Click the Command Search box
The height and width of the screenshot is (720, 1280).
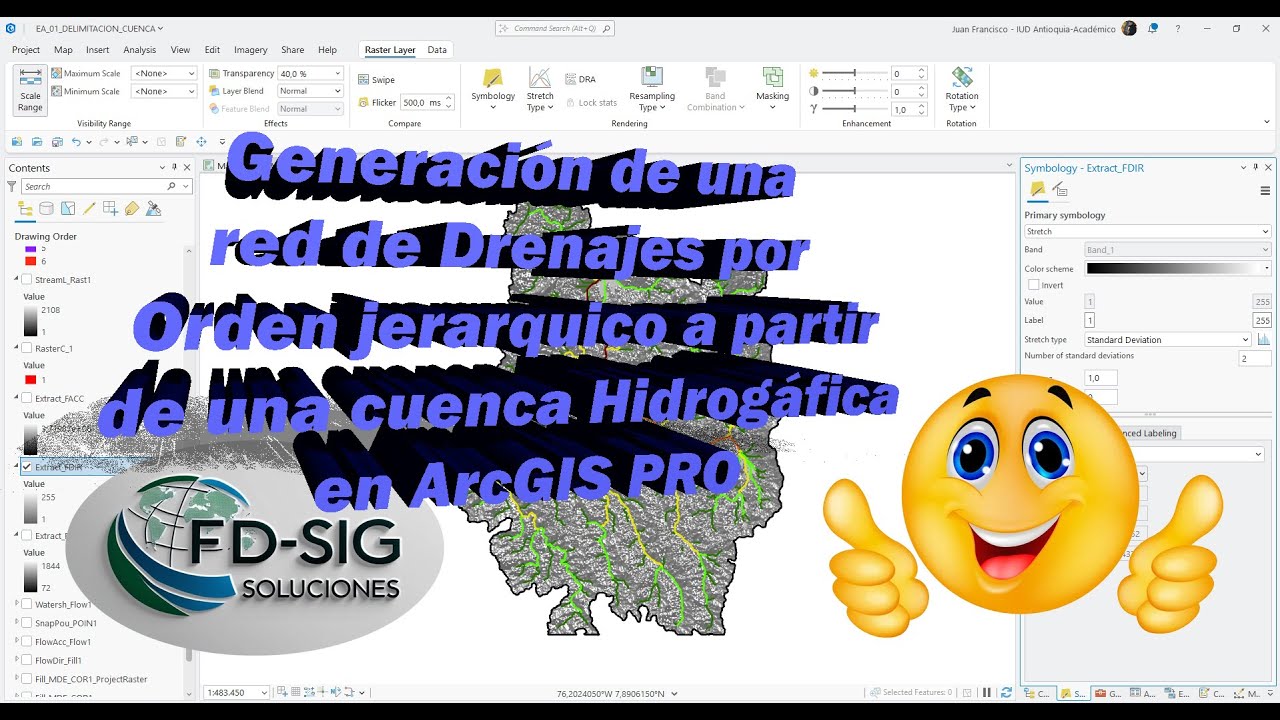[x=555, y=29]
